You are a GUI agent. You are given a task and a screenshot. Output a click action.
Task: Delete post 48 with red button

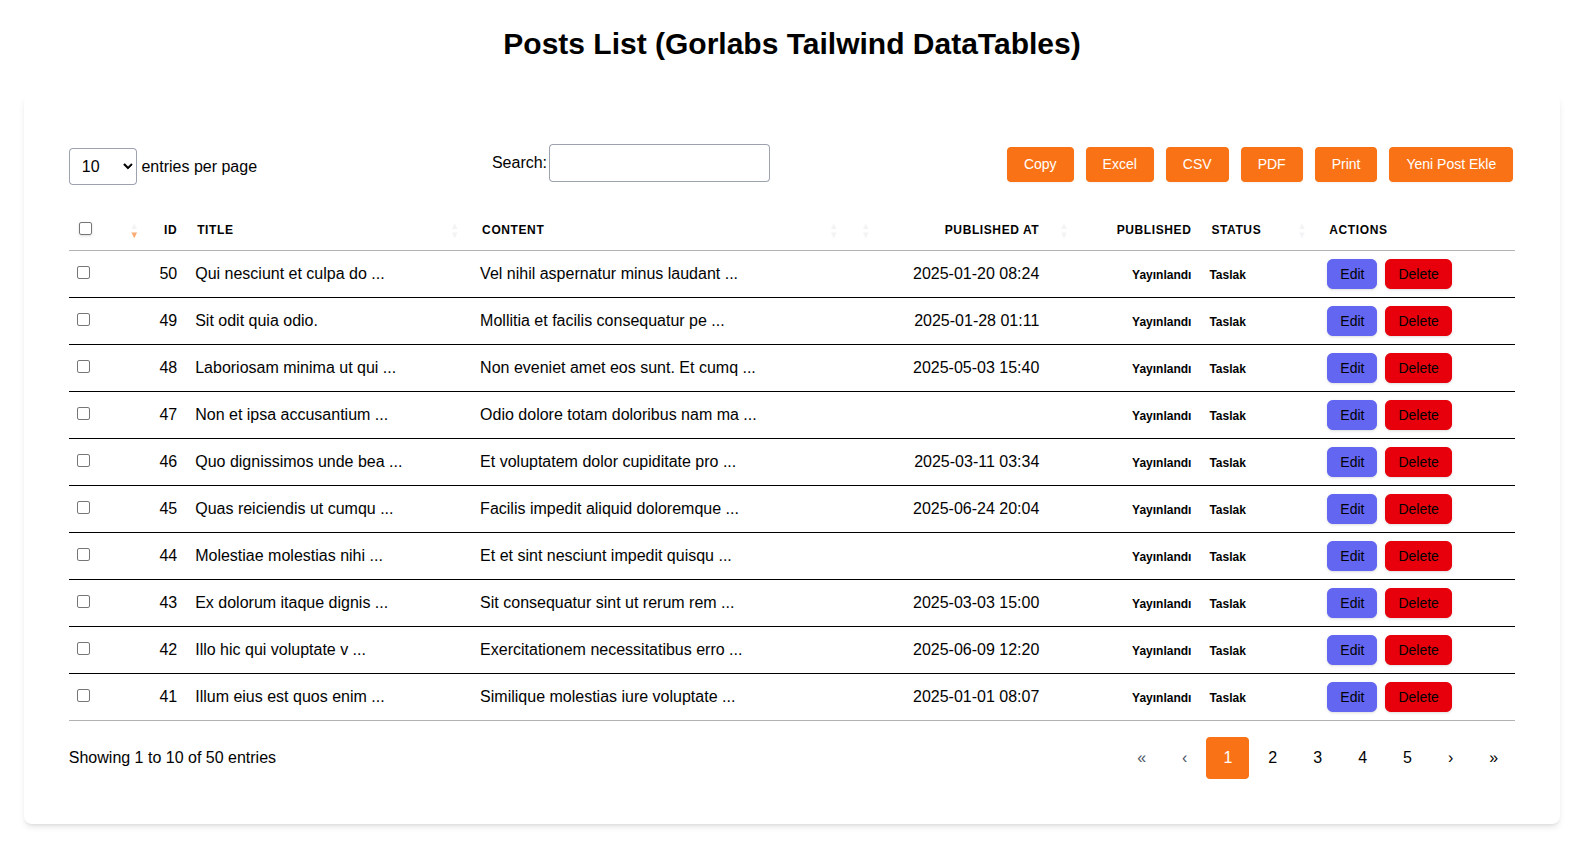(1417, 368)
